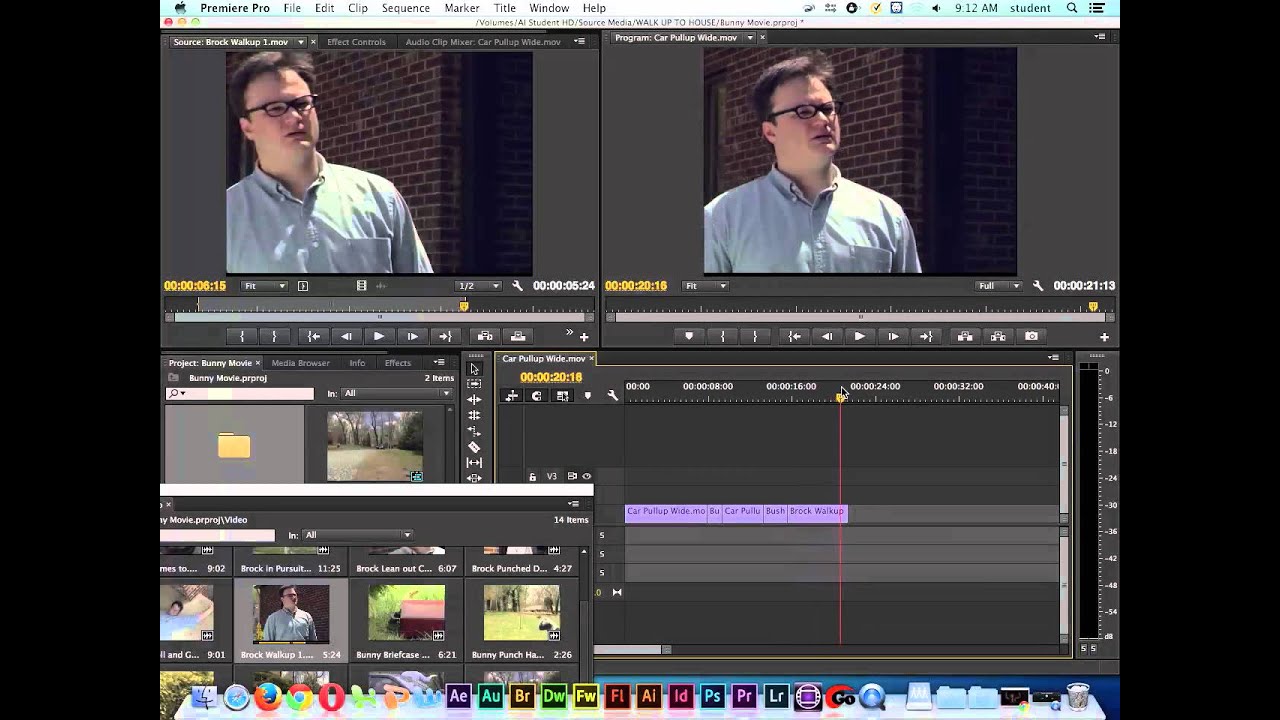This screenshot has height=720, width=1280.
Task: Open Source monitor settings wrench
Action: (517, 286)
